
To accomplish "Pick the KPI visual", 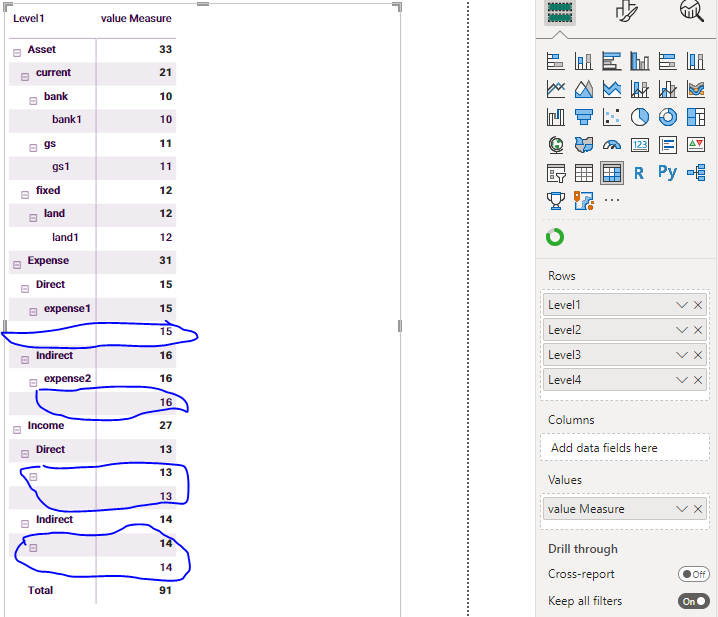I will [x=696, y=145].
